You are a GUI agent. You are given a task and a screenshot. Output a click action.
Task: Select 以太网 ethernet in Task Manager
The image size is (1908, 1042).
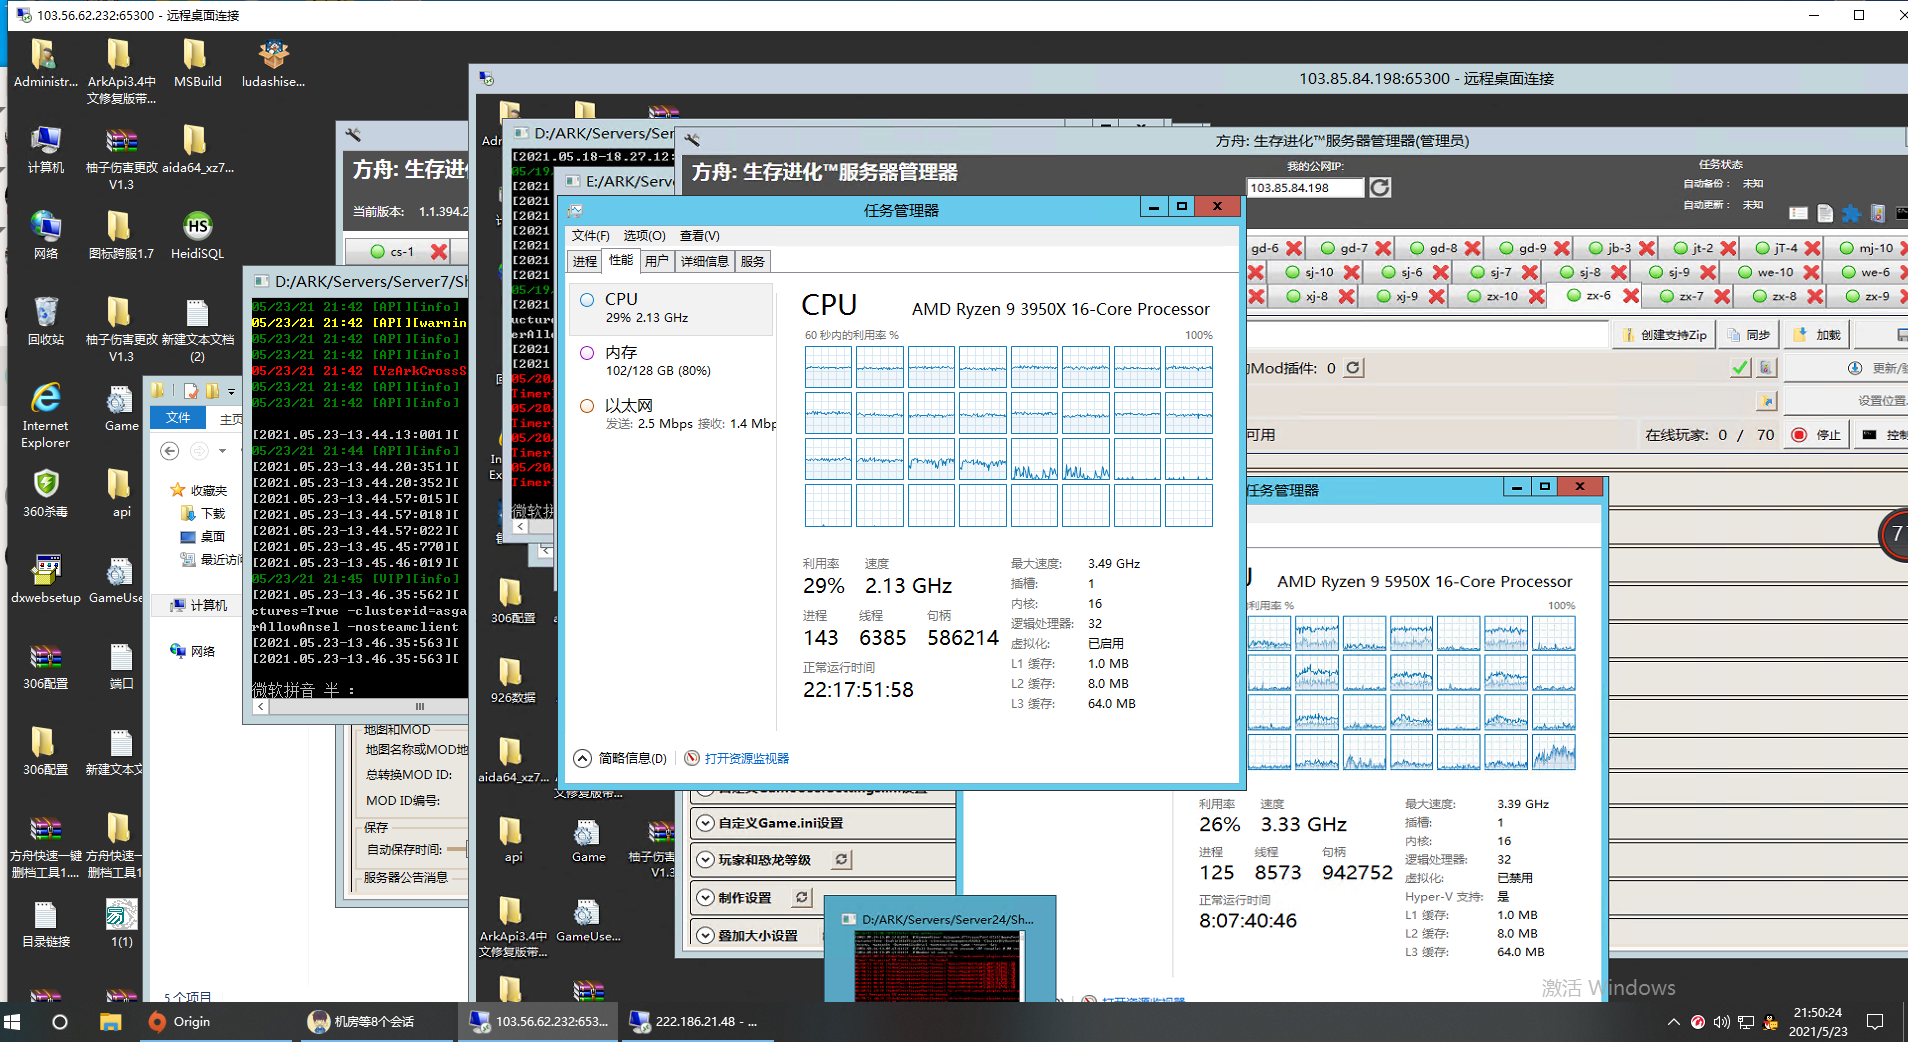[672, 414]
